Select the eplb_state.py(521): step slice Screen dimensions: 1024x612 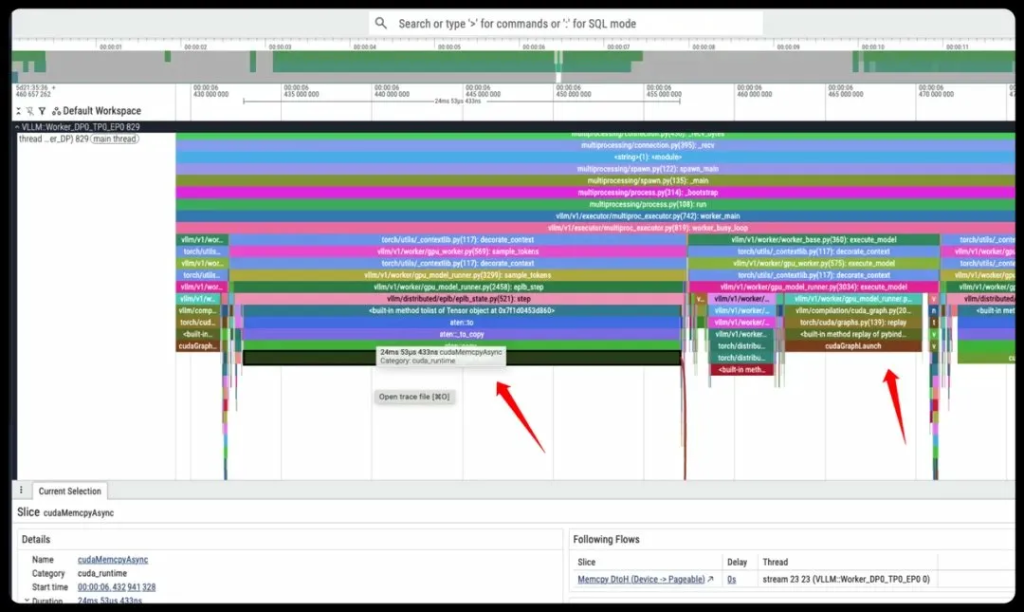coord(458,299)
